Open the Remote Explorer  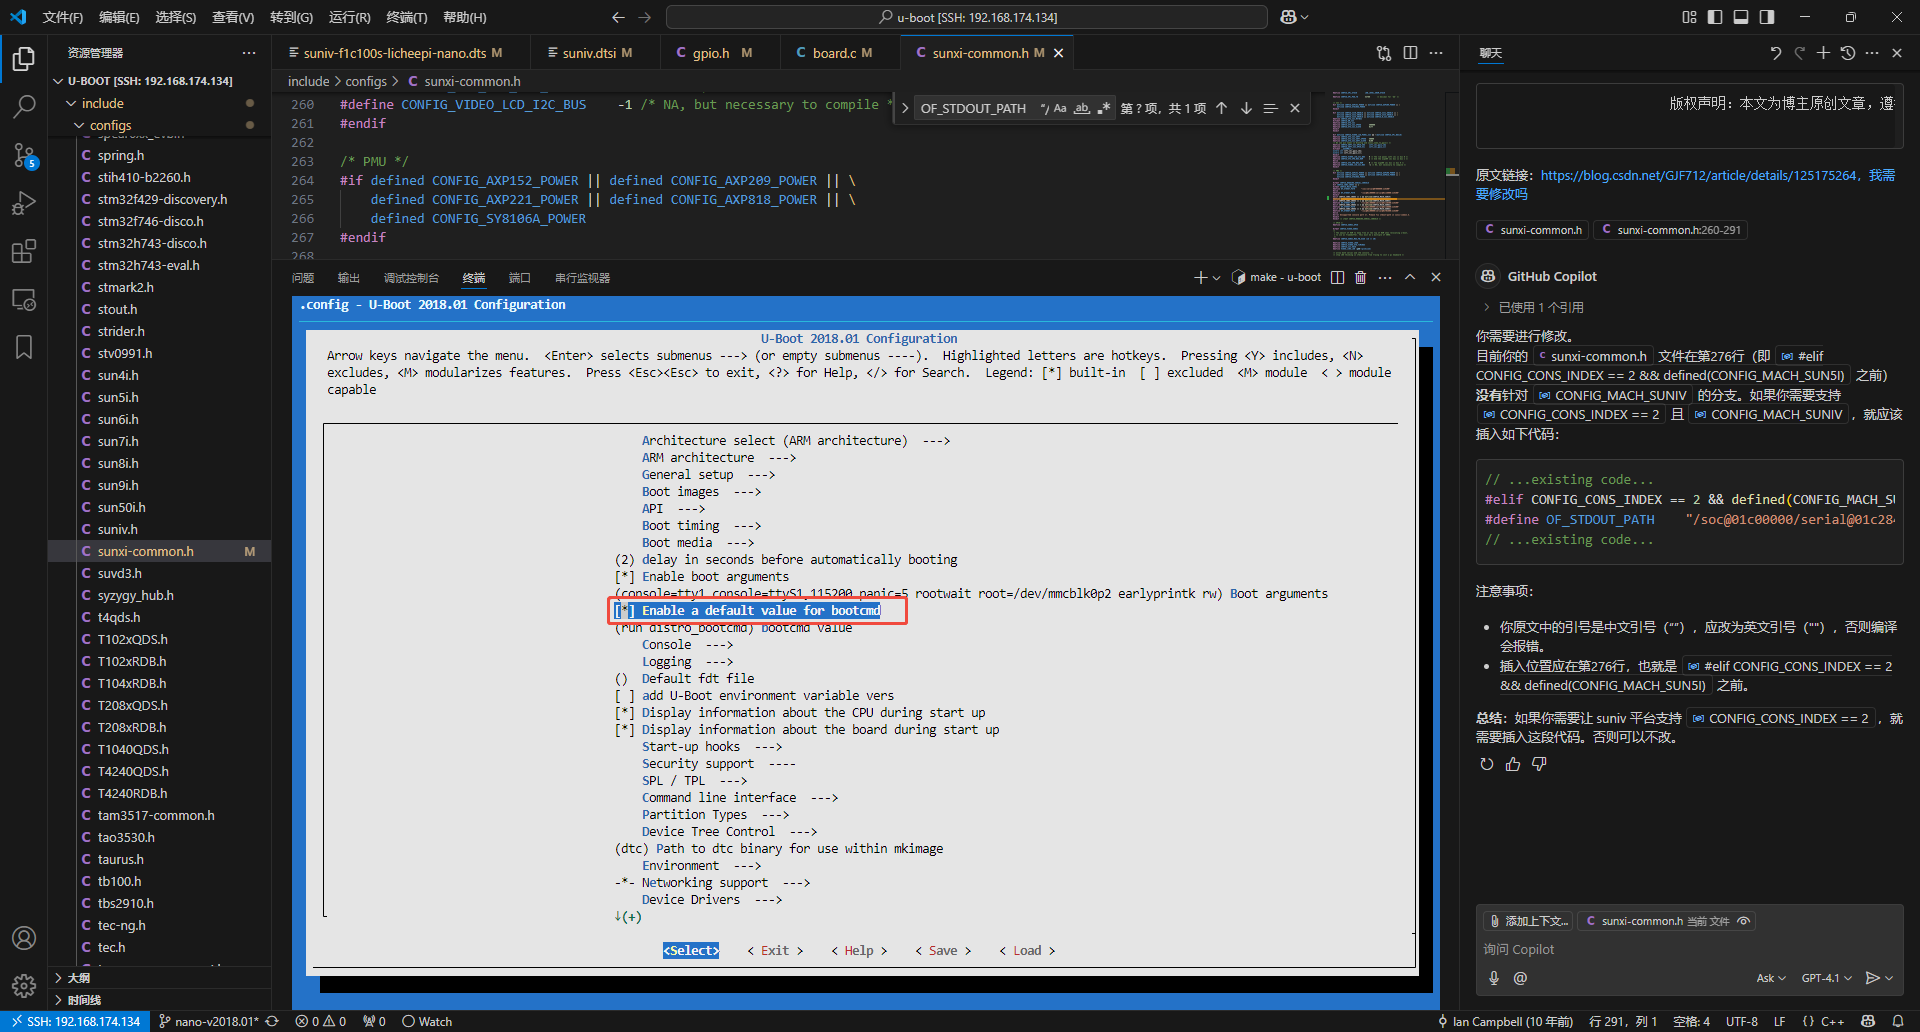[24, 299]
